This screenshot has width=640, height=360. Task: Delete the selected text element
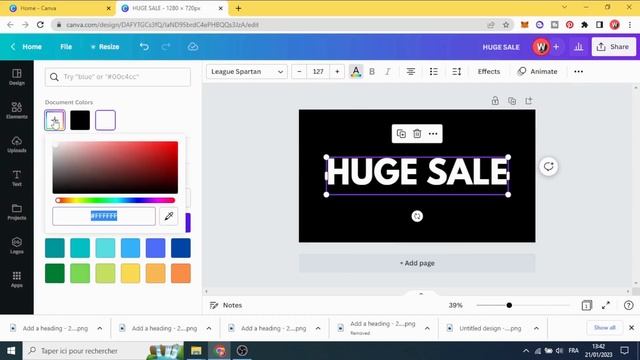pyautogui.click(x=417, y=134)
